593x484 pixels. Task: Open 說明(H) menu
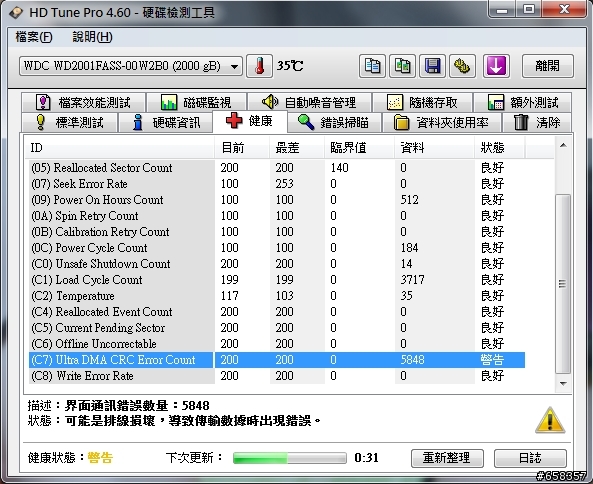click(x=92, y=37)
